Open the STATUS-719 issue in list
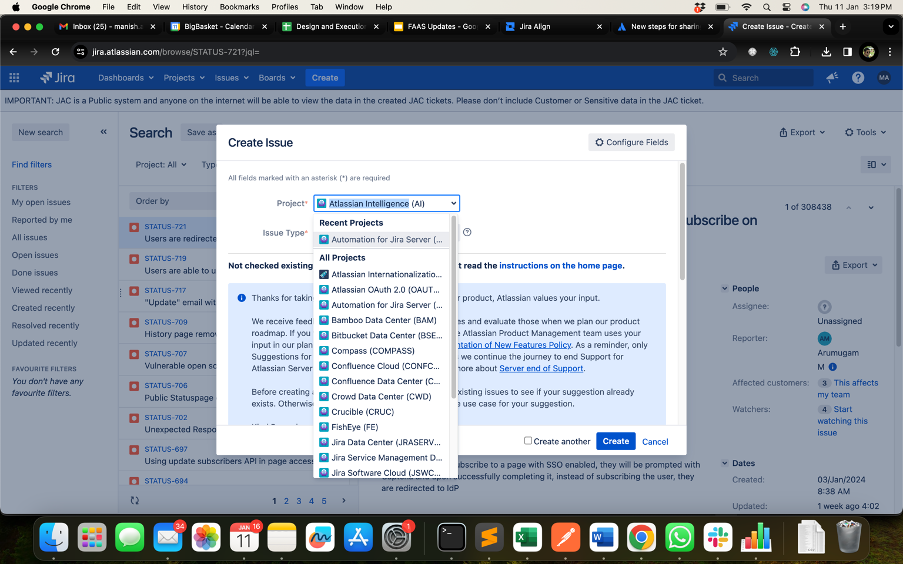The width and height of the screenshot is (904, 564). coord(165,258)
